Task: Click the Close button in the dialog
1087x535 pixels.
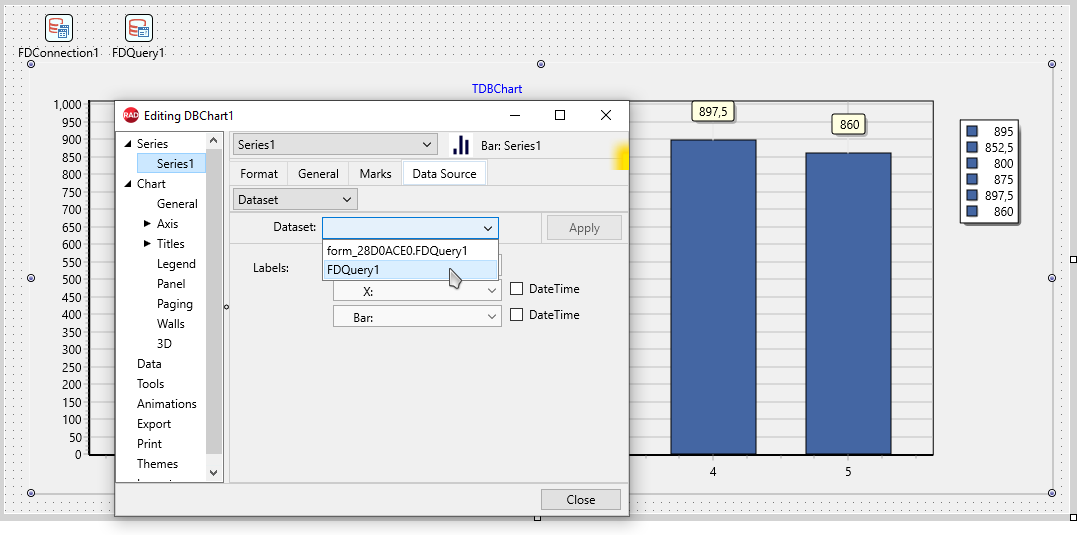Action: (580, 500)
